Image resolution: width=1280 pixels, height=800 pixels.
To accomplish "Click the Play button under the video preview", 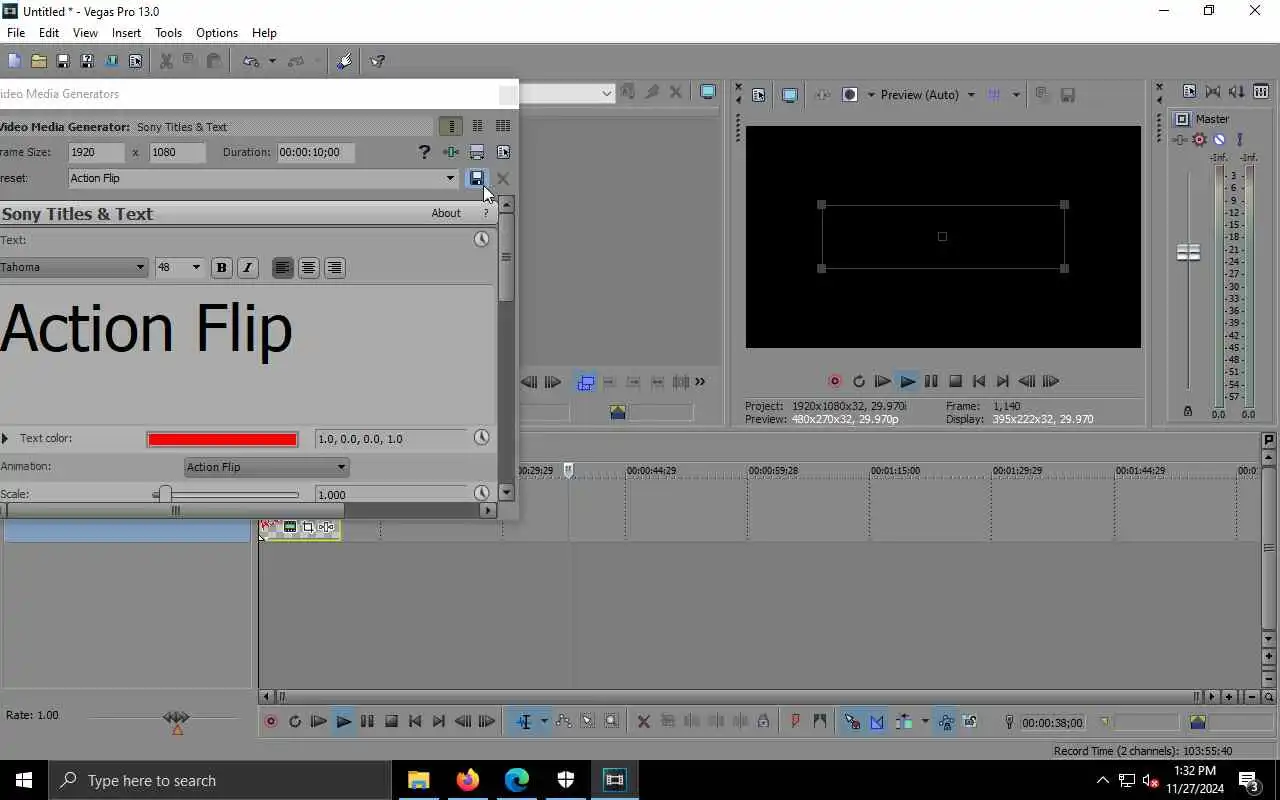I will pyautogui.click(x=907, y=381).
